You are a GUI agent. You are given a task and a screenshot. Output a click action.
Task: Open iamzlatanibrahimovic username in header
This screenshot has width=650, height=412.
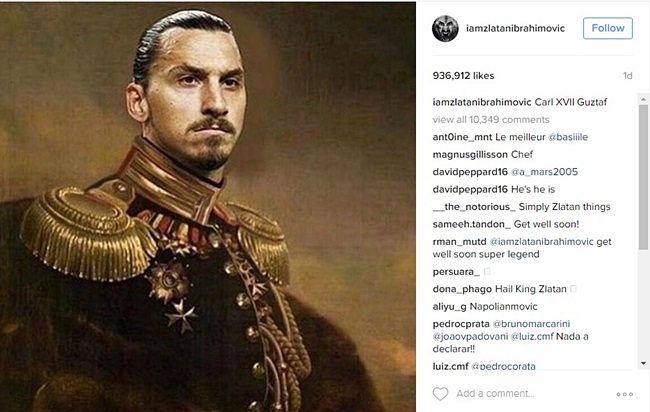(x=515, y=28)
